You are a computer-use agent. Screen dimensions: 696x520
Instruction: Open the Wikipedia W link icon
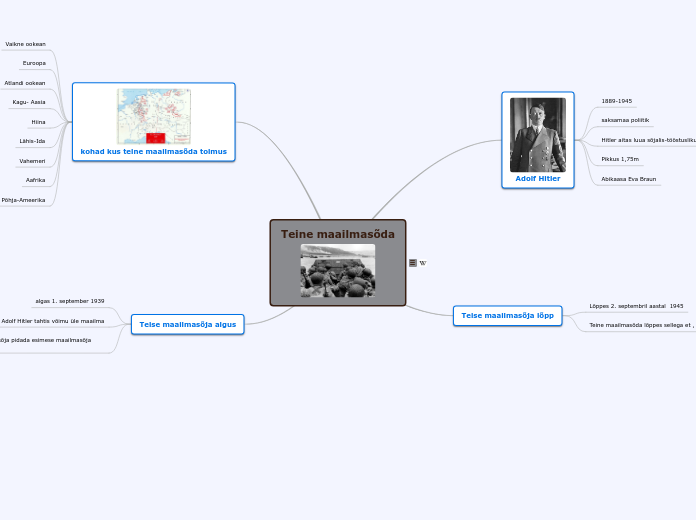pos(423,263)
